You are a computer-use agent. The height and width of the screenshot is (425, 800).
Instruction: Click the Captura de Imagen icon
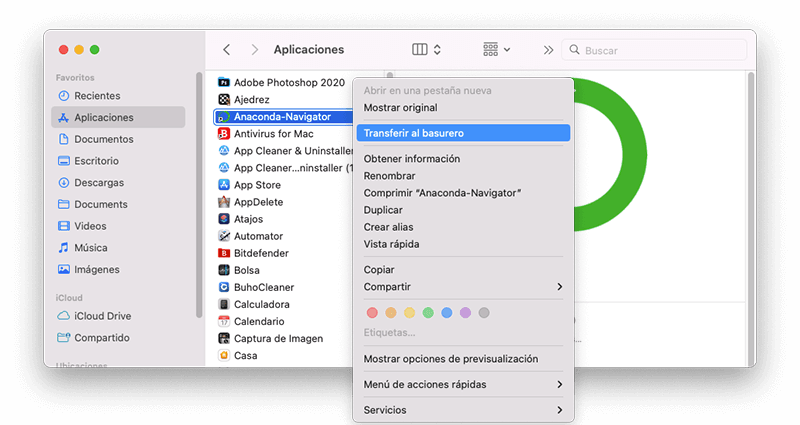pos(223,338)
